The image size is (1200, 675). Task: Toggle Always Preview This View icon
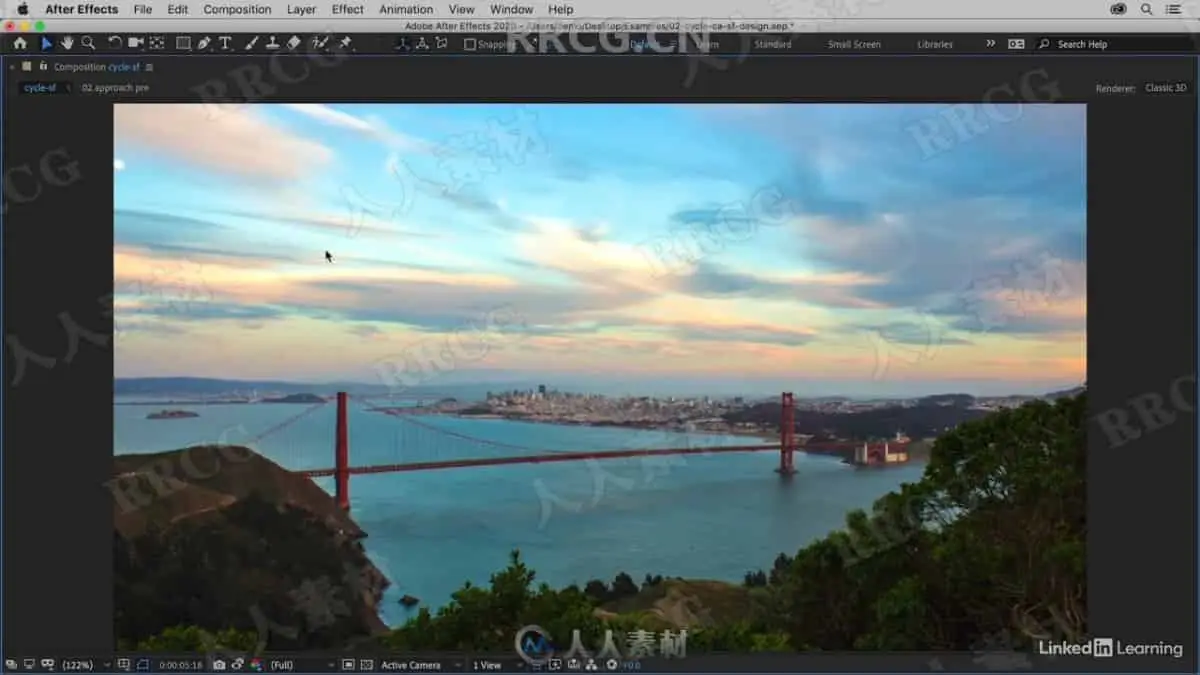point(11,665)
